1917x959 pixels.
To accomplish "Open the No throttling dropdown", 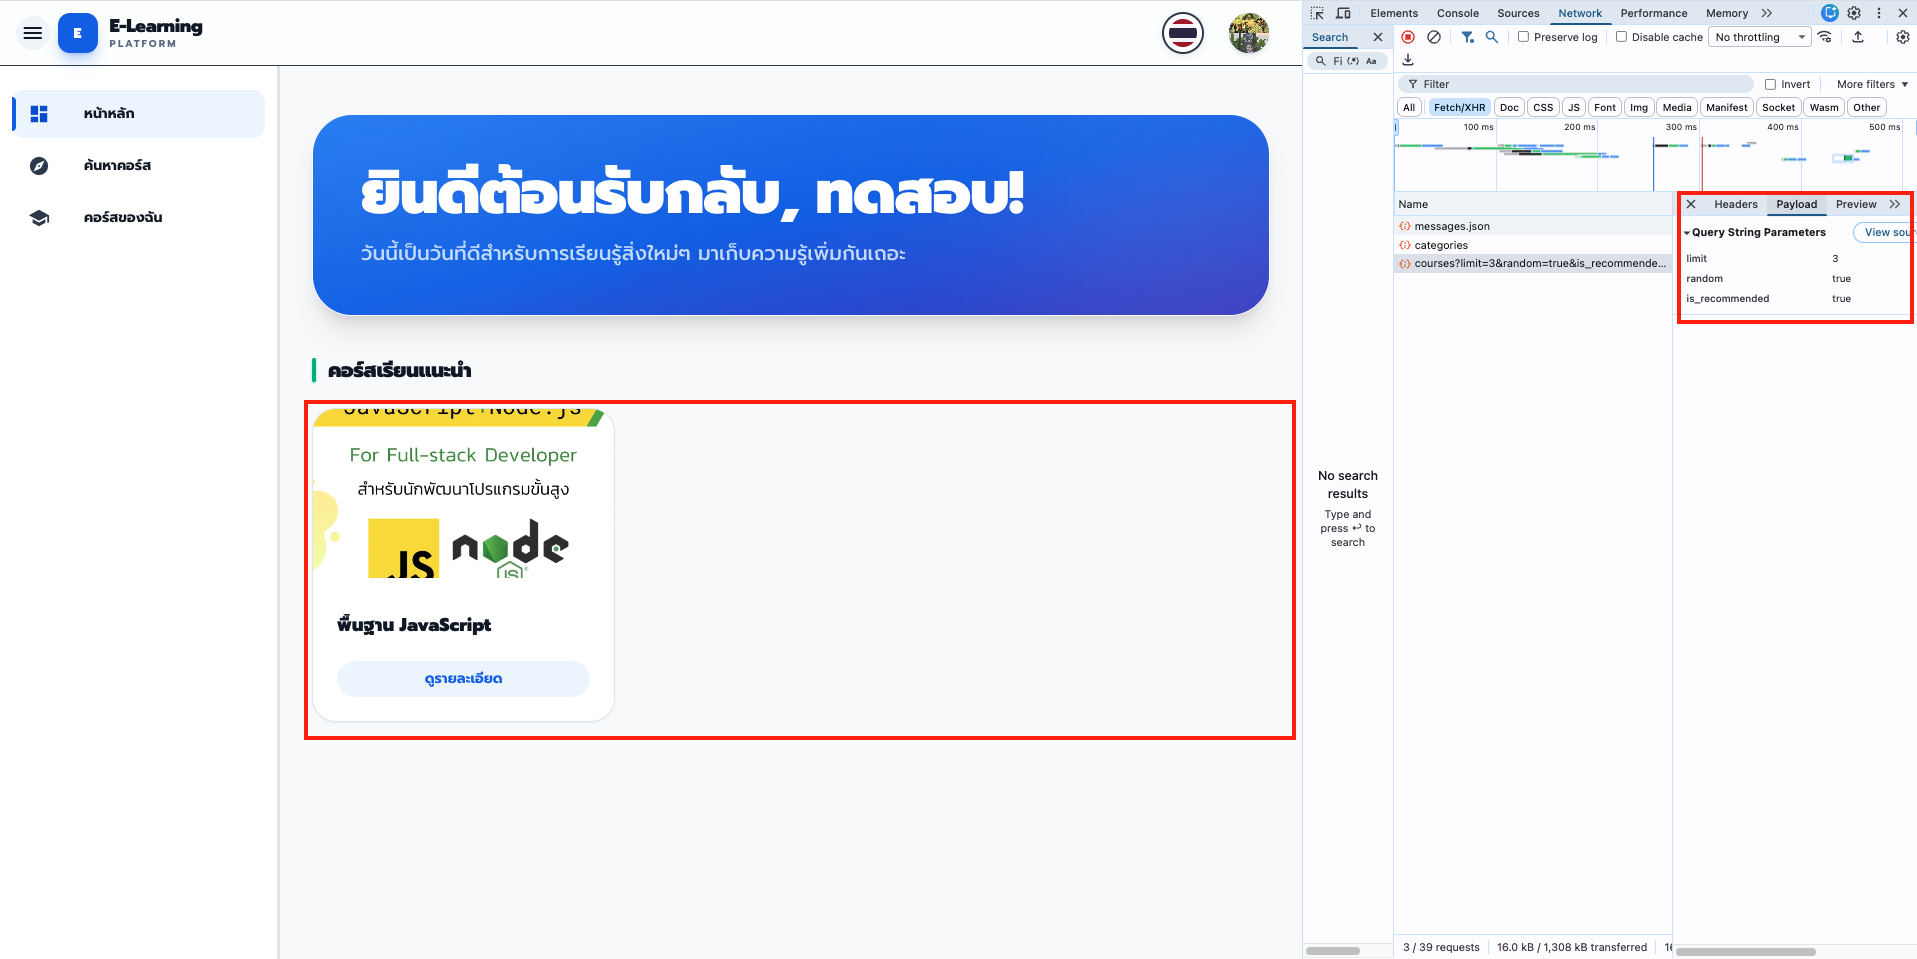I will tap(1759, 37).
